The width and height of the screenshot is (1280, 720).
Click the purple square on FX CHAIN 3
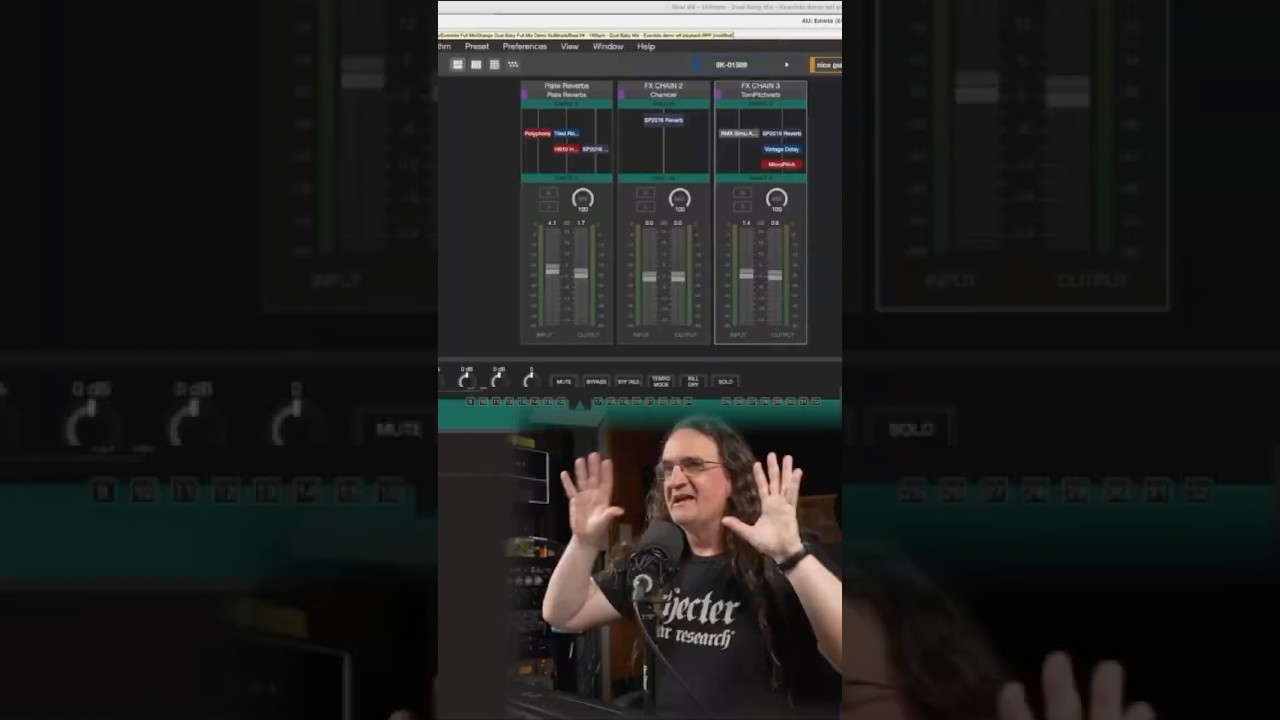click(x=718, y=94)
